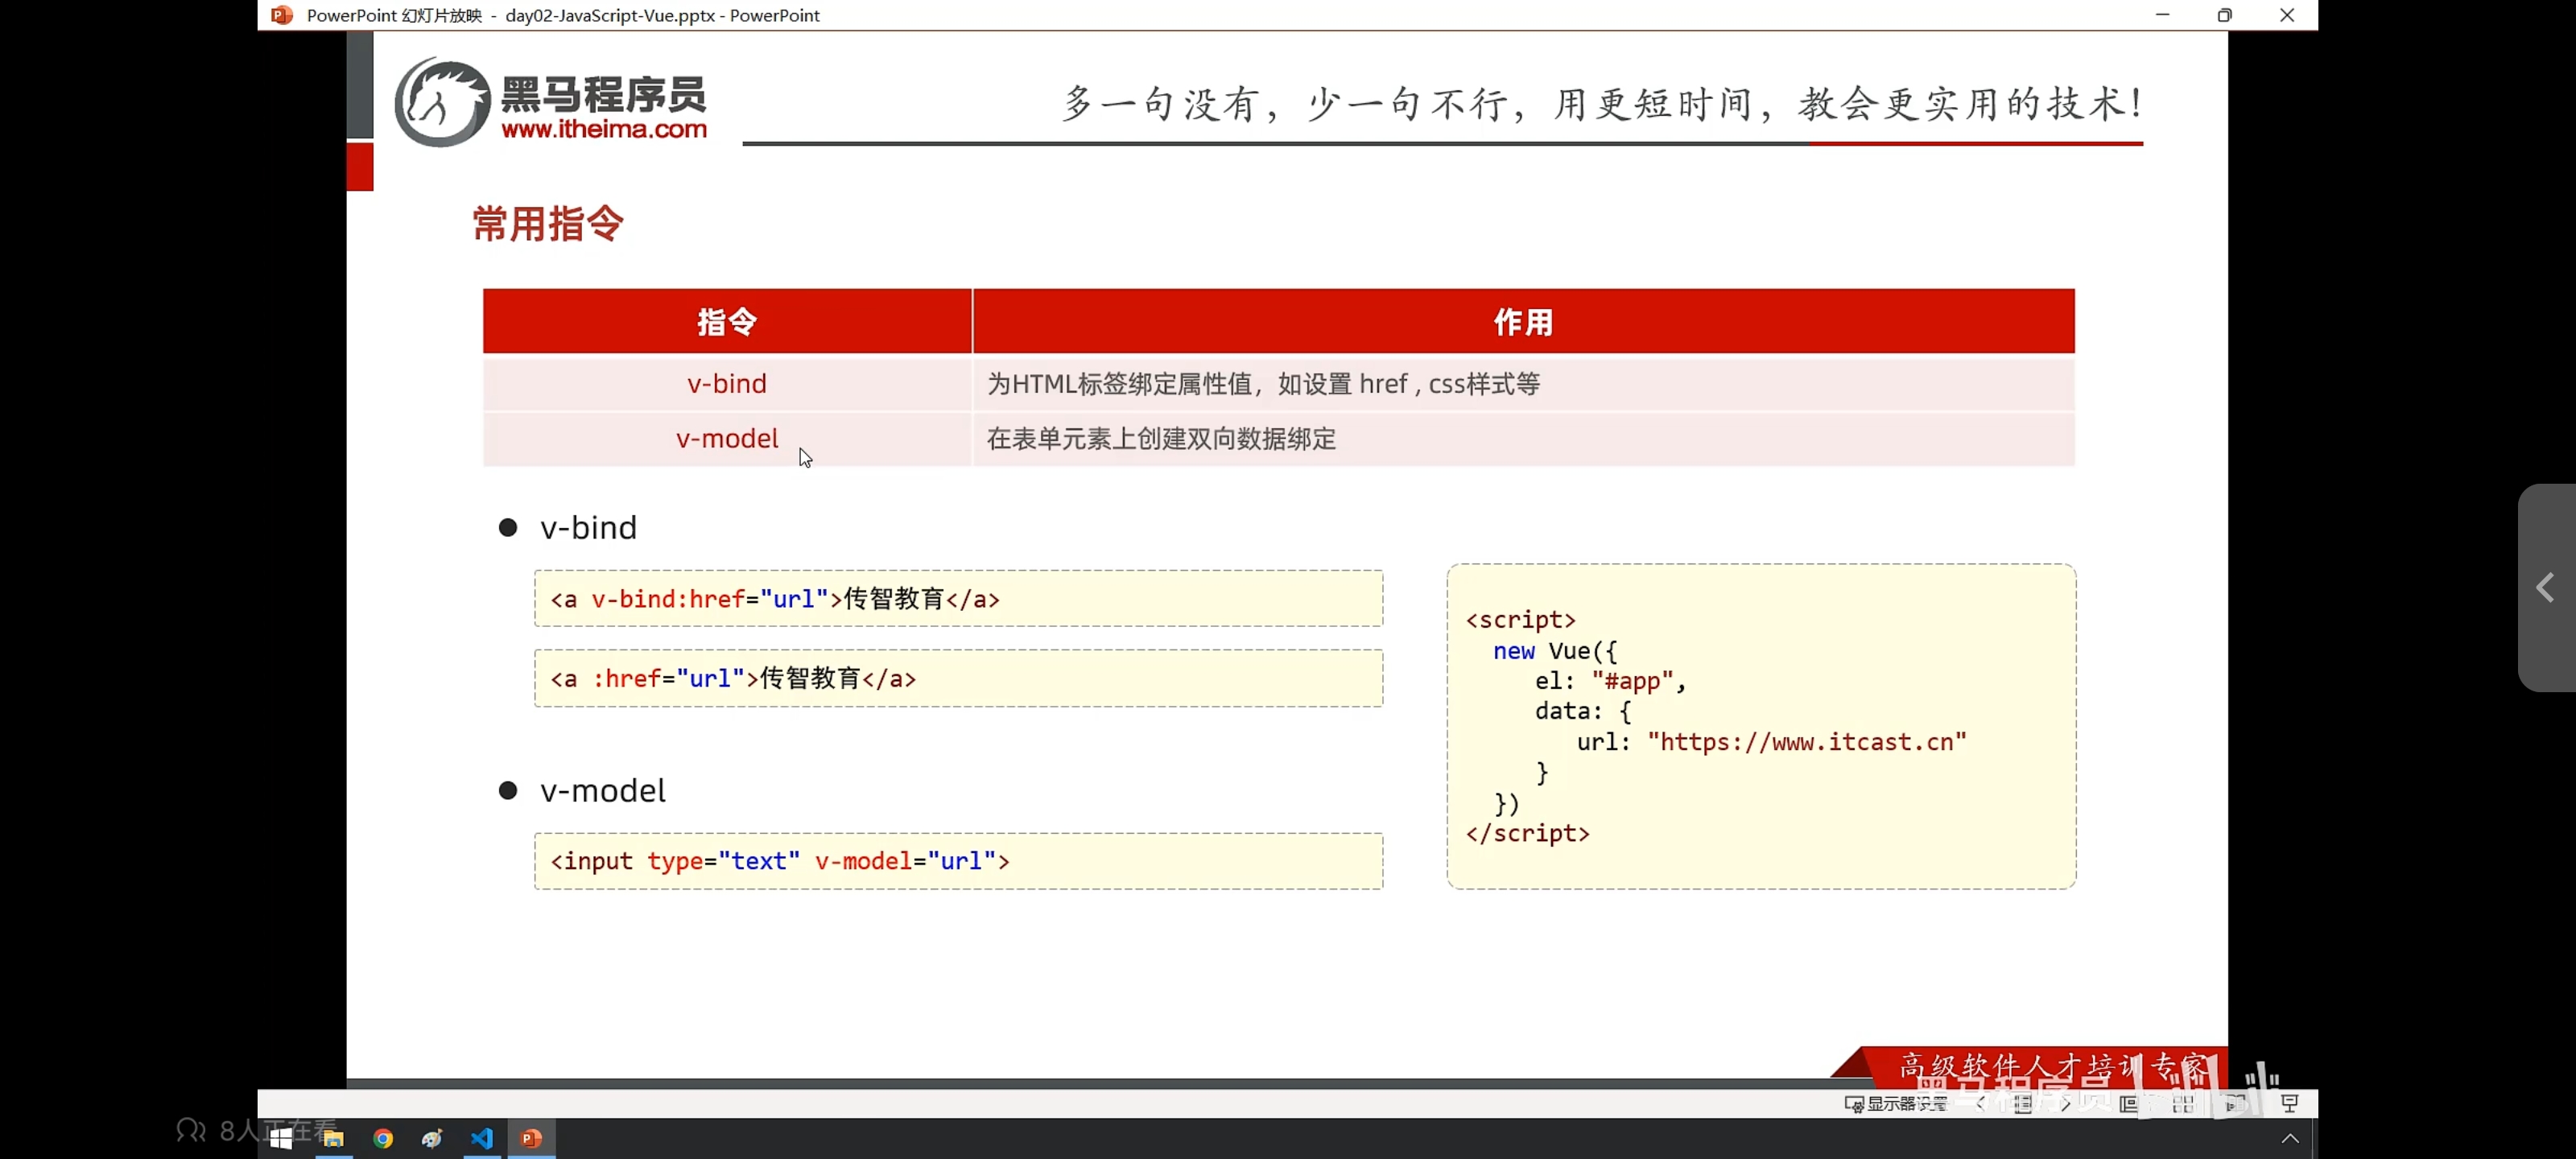The image size is (2576, 1159).
Task: Open the Paint app taskbar icon
Action: tap(432, 1138)
